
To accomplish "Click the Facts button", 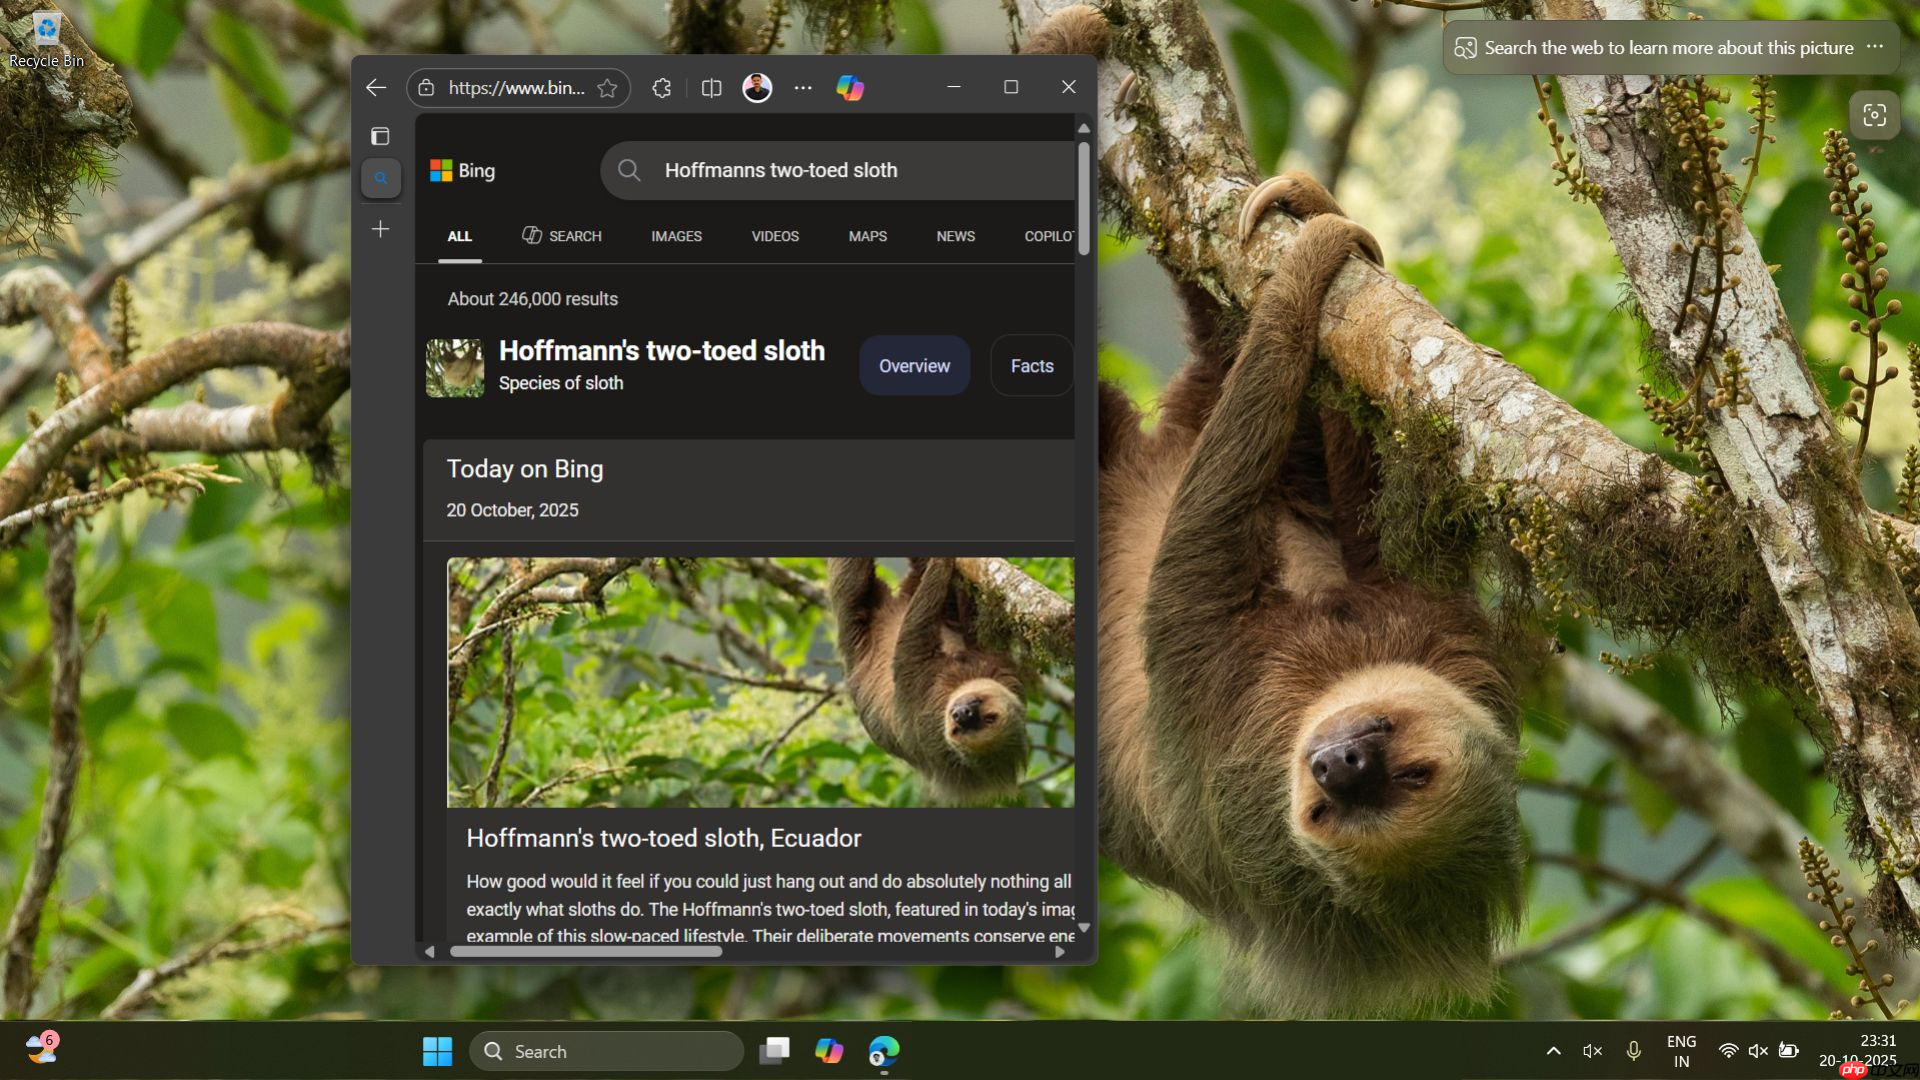I will coord(1031,365).
